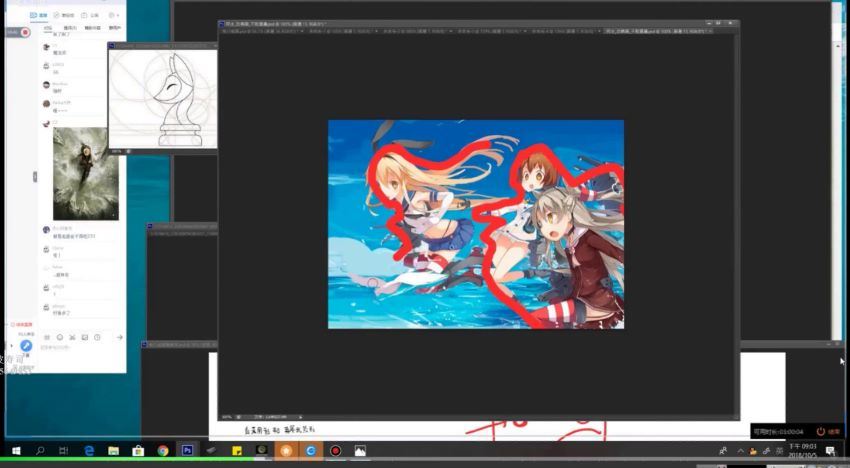The width and height of the screenshot is (850, 468).
Task: Open the highlighted orange taskbar app
Action: coord(286,450)
